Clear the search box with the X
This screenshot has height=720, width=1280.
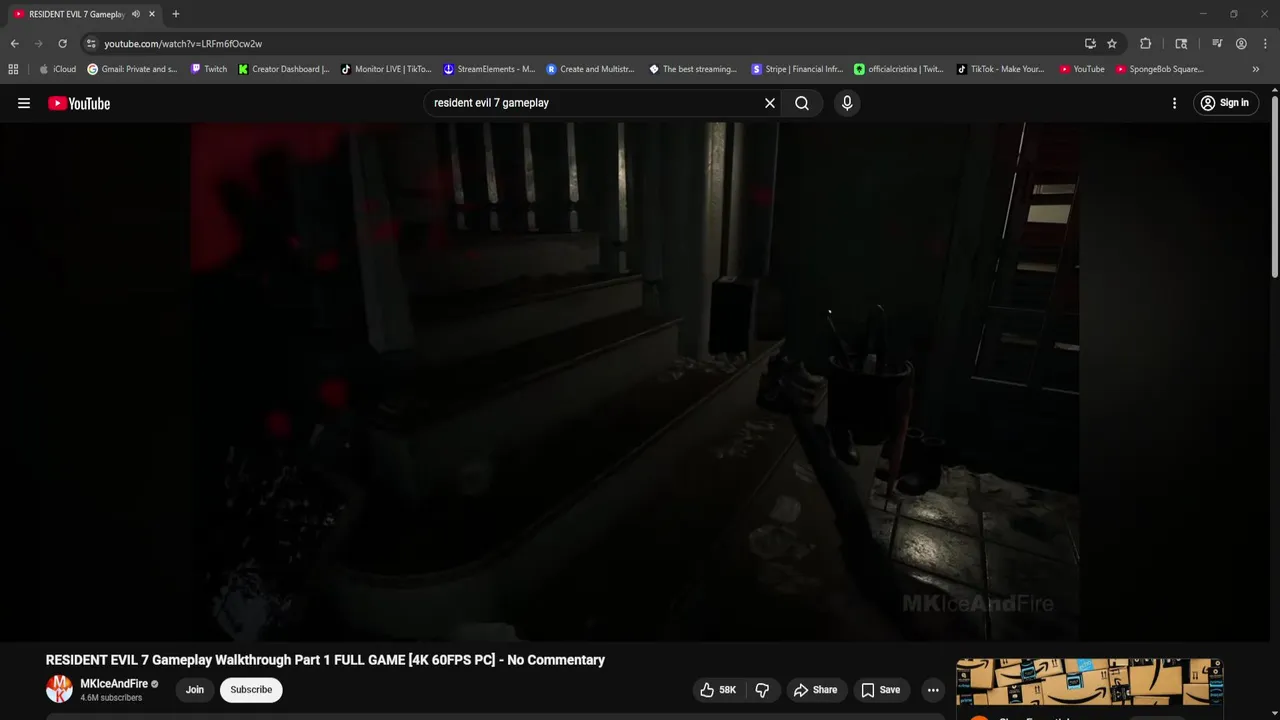[x=770, y=103]
